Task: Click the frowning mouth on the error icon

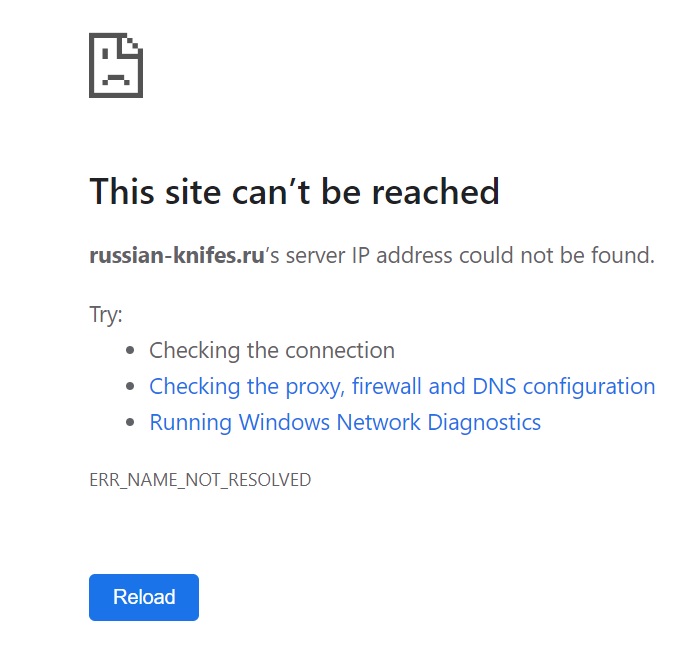Action: pos(116,80)
